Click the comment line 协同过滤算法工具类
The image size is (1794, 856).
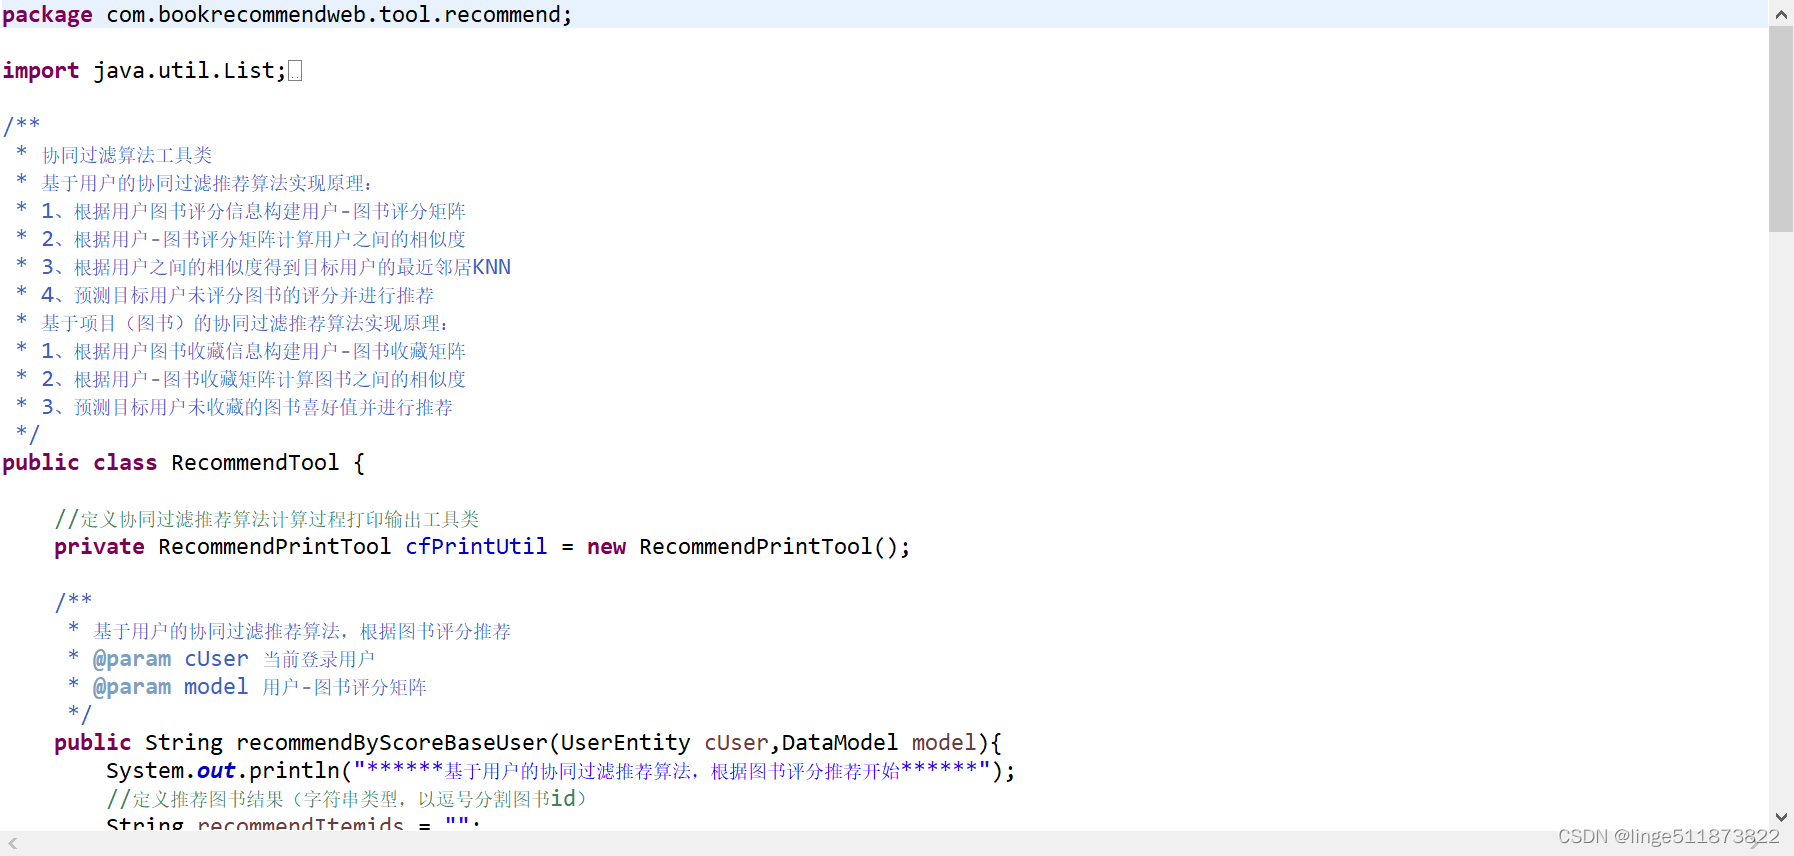127,155
